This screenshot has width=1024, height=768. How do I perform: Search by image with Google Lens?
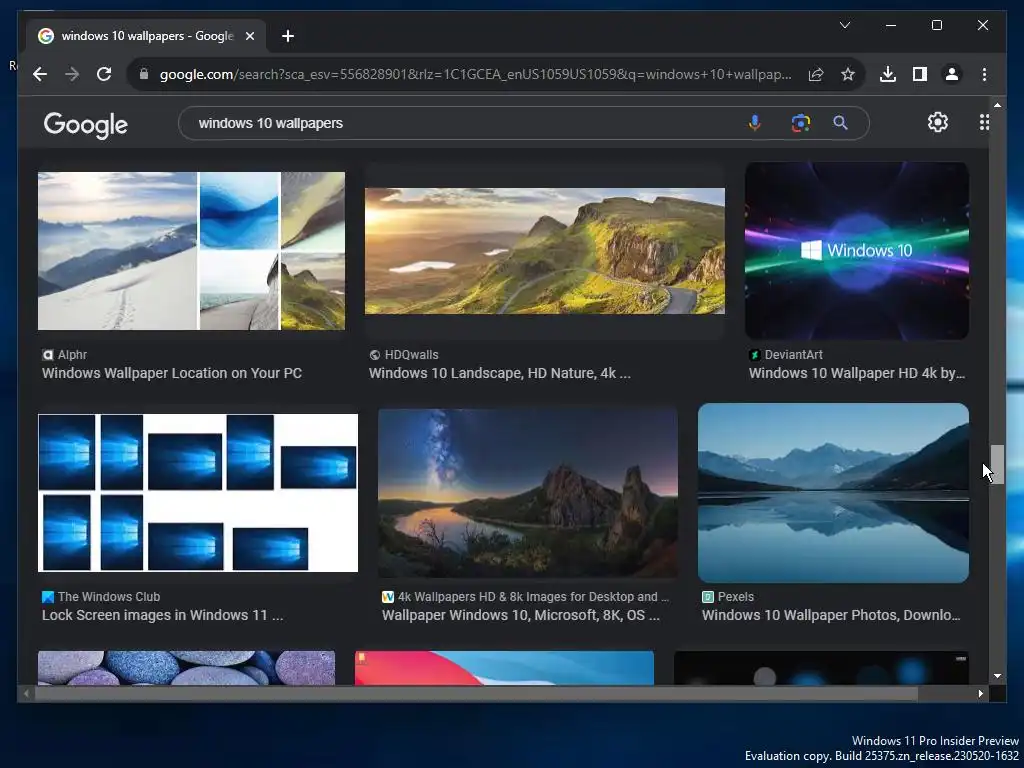(x=801, y=123)
